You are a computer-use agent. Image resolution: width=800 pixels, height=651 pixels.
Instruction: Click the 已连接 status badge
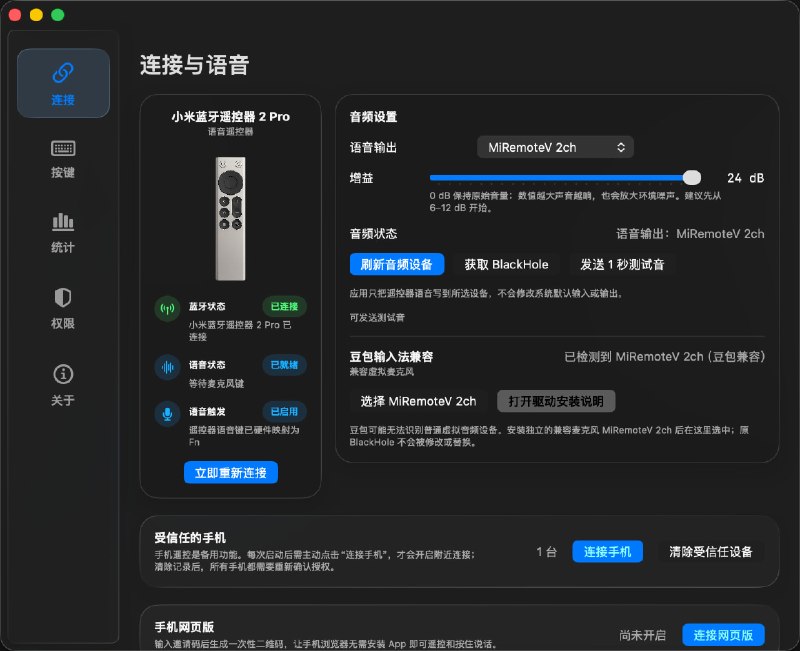tap(284, 306)
